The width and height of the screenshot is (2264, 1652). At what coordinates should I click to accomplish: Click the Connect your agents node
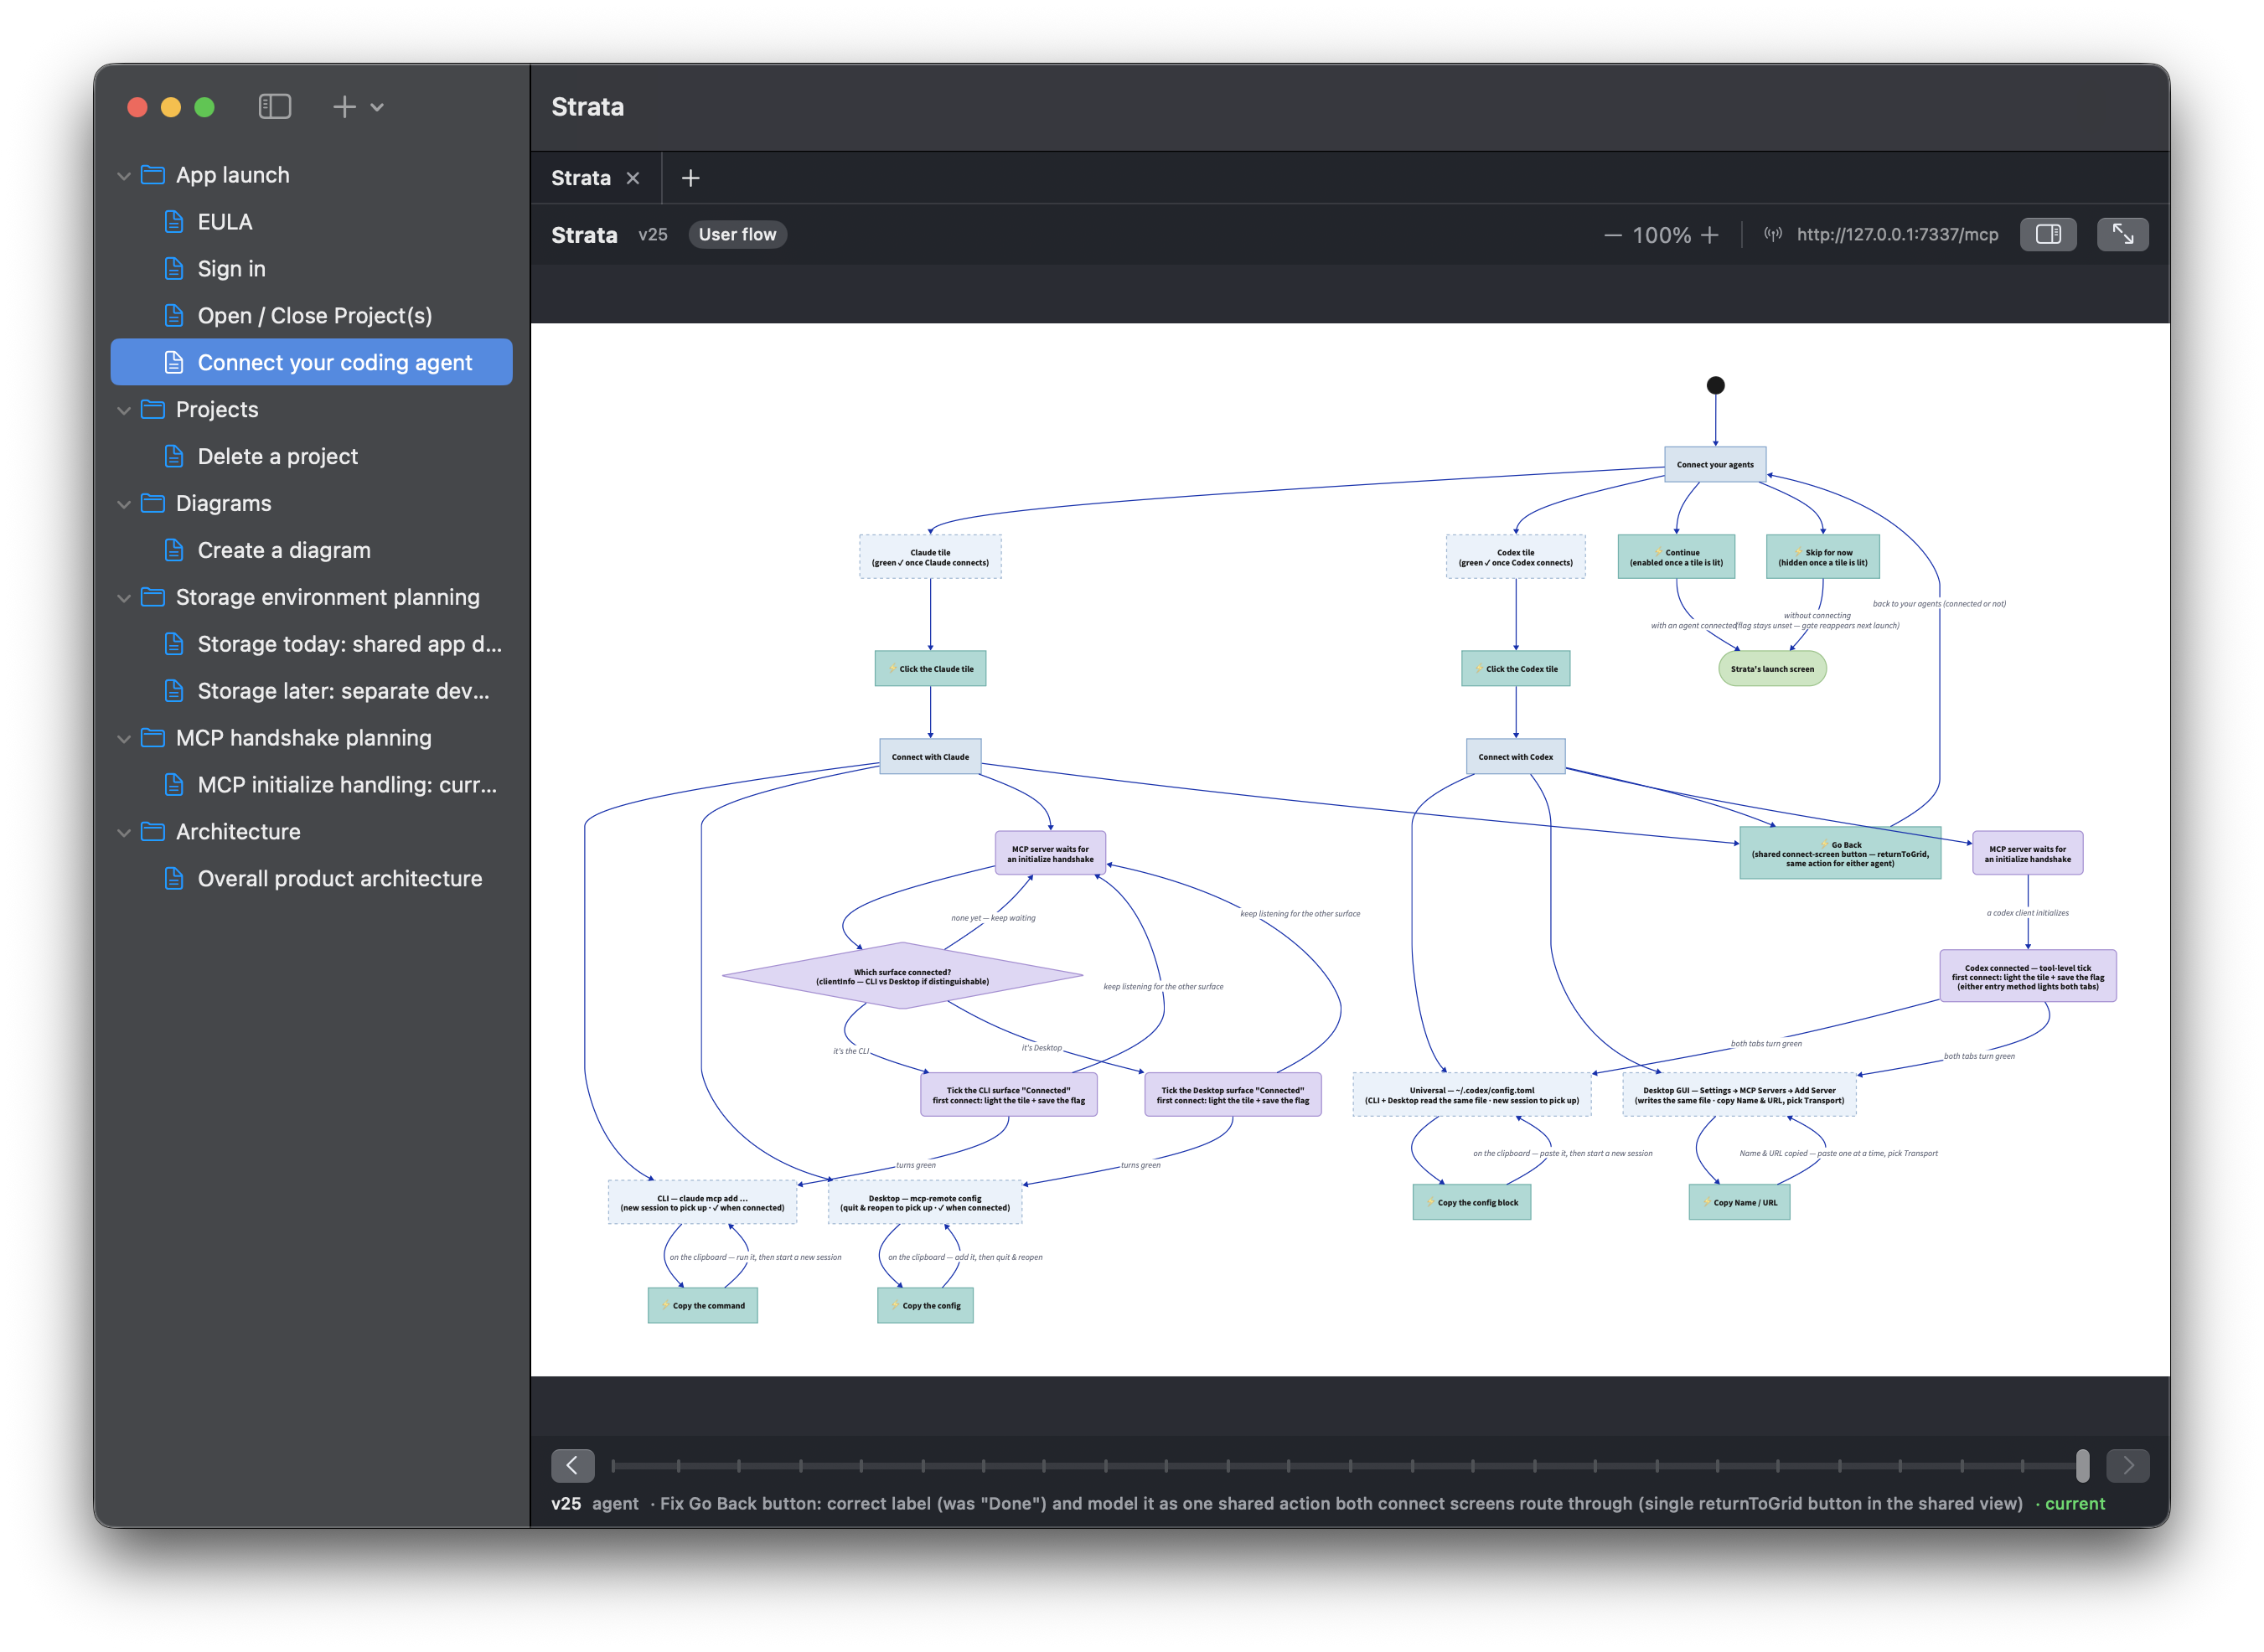[x=1715, y=465]
